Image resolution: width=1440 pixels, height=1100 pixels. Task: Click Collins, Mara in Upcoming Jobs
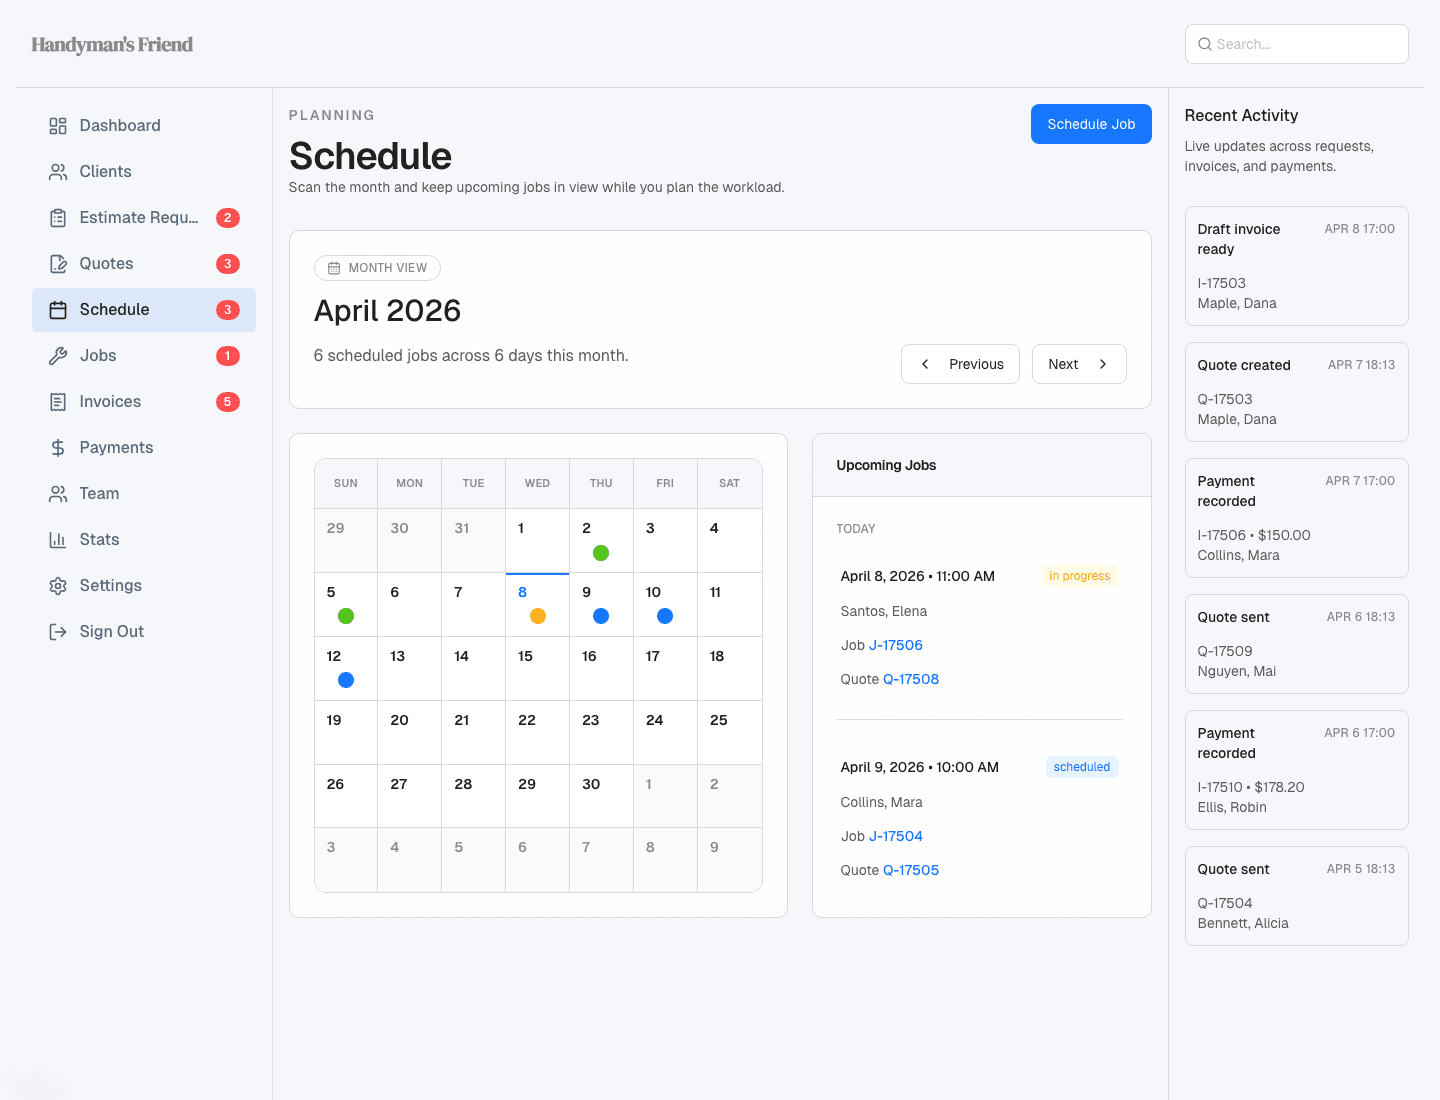pyautogui.click(x=882, y=802)
